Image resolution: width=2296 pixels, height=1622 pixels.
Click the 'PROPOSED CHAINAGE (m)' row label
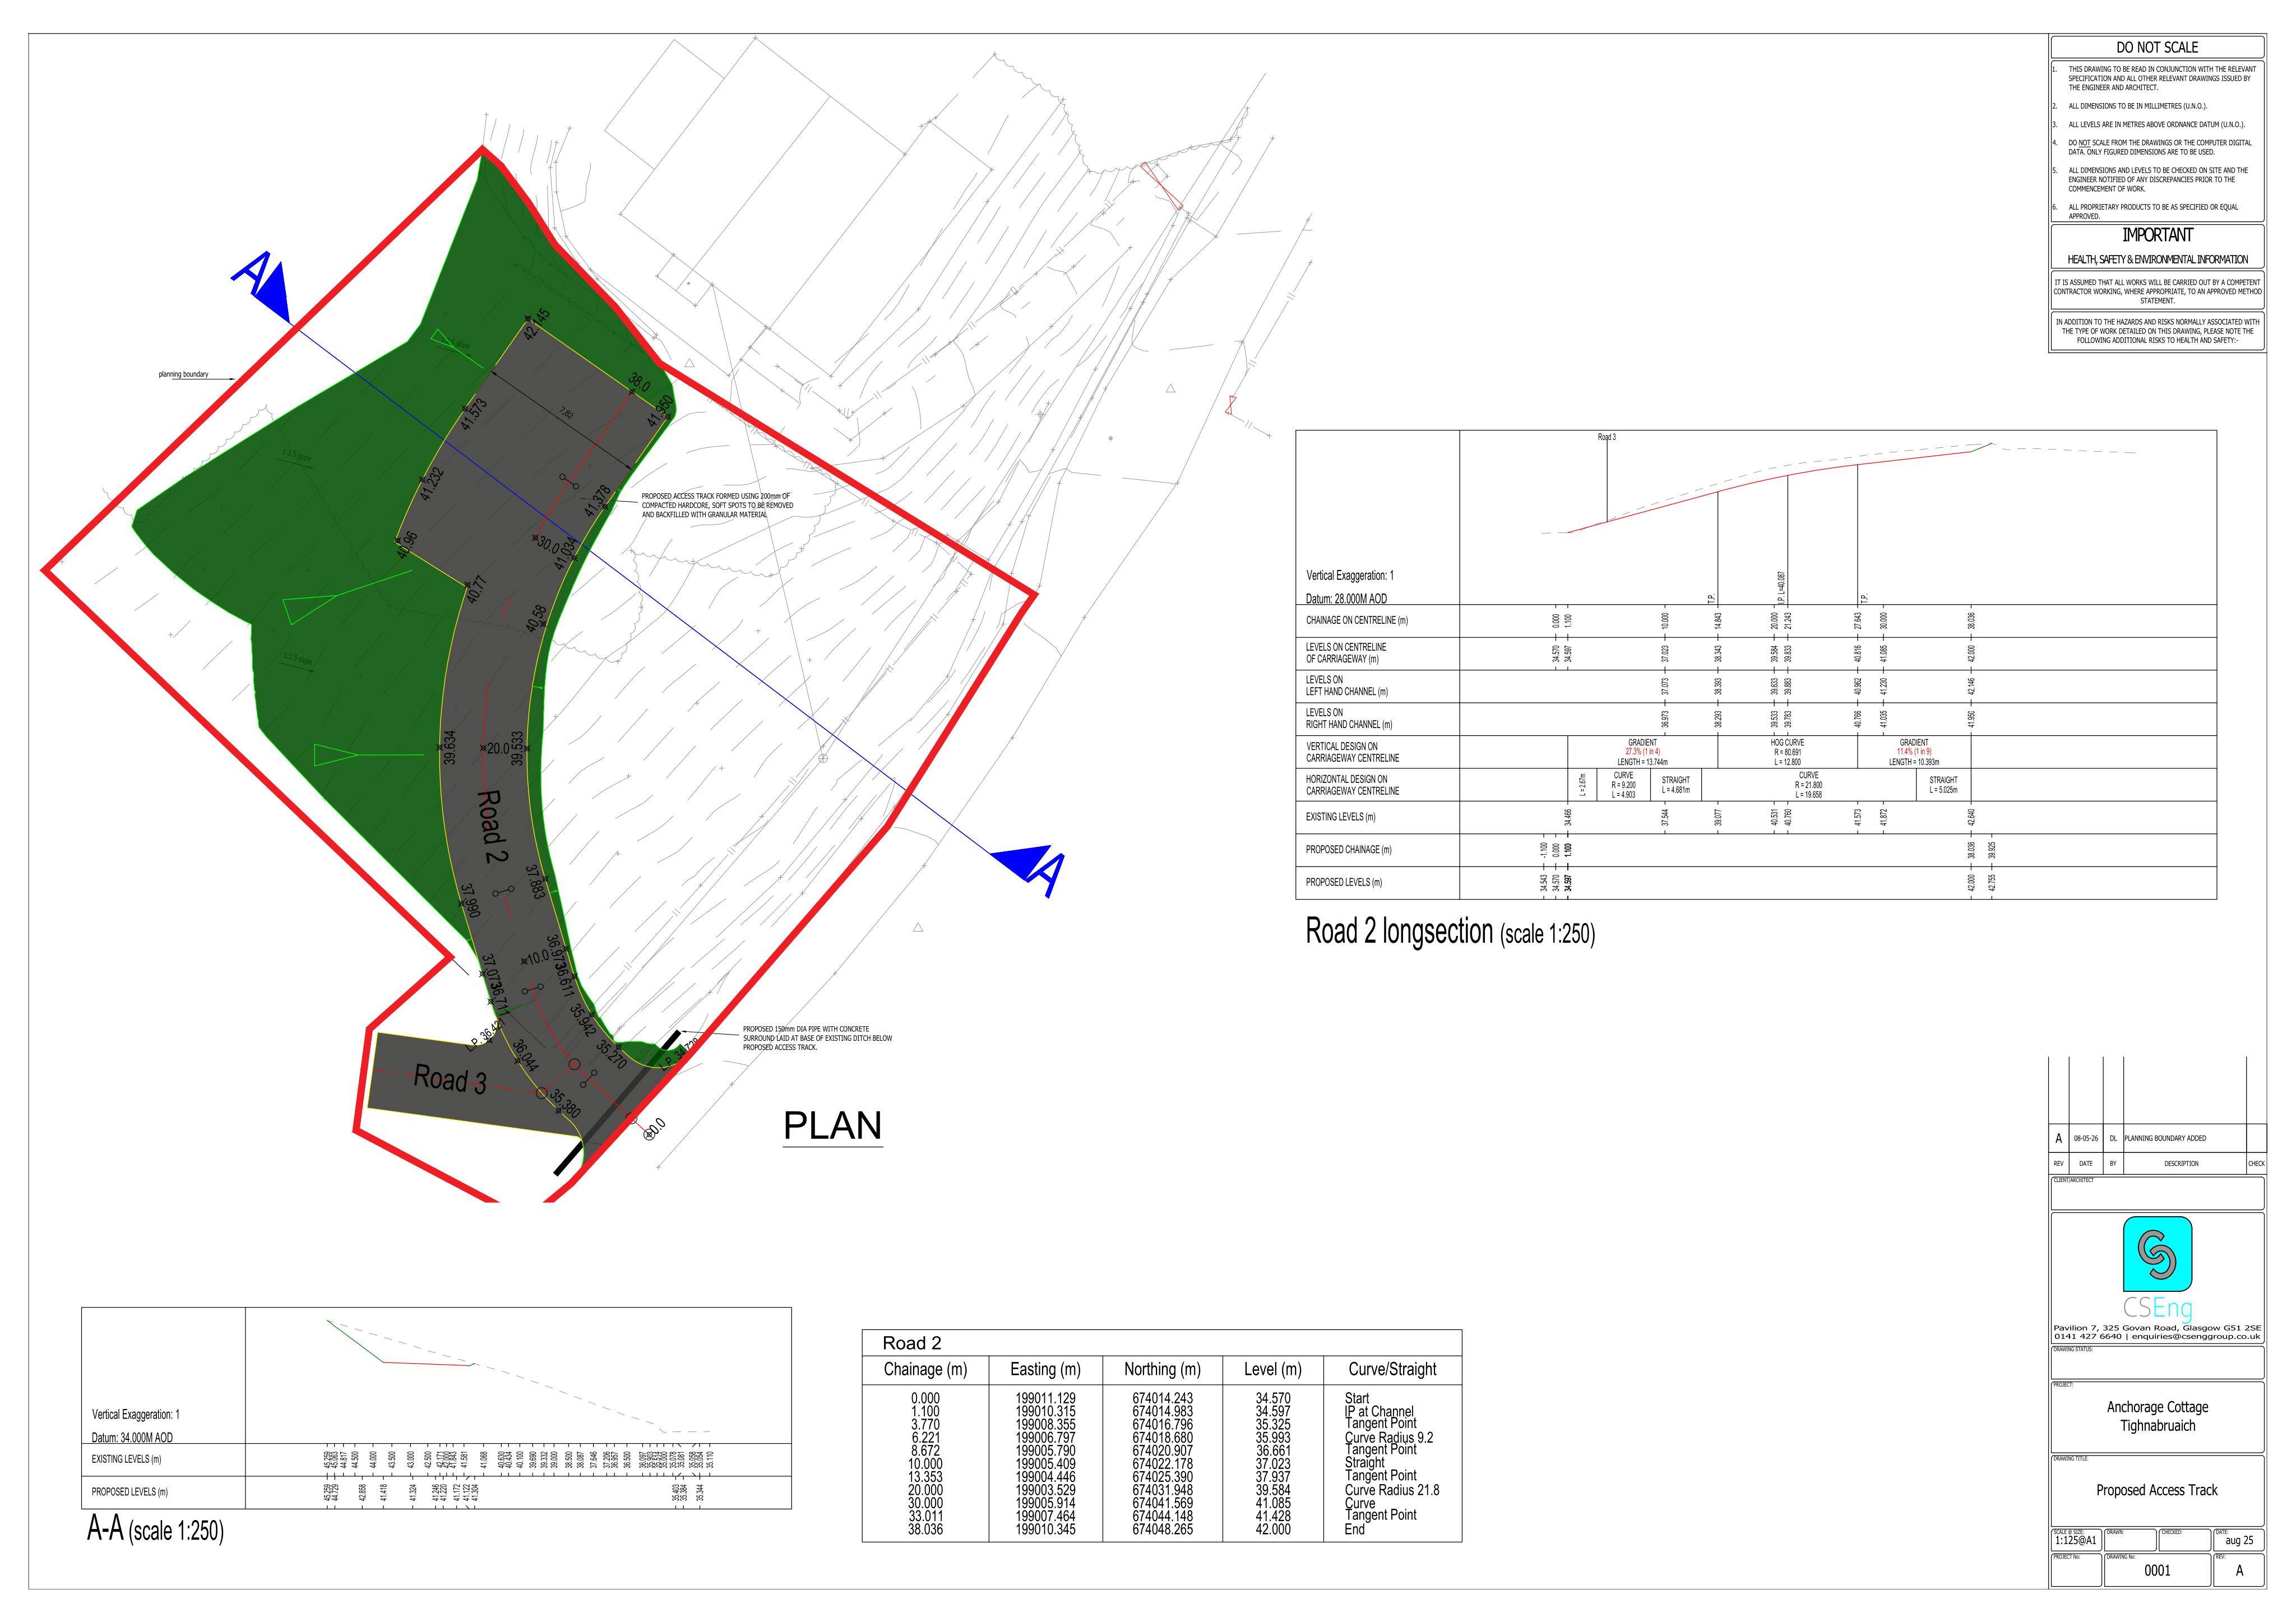pyautogui.click(x=1348, y=850)
